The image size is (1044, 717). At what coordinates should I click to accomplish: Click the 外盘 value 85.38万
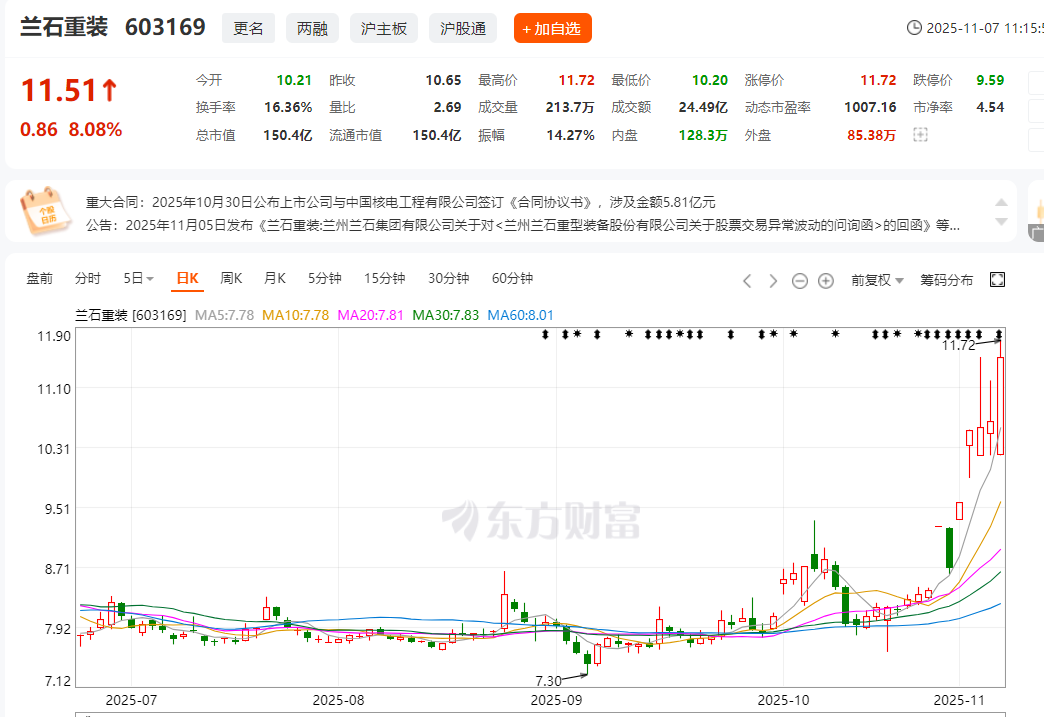(x=872, y=135)
